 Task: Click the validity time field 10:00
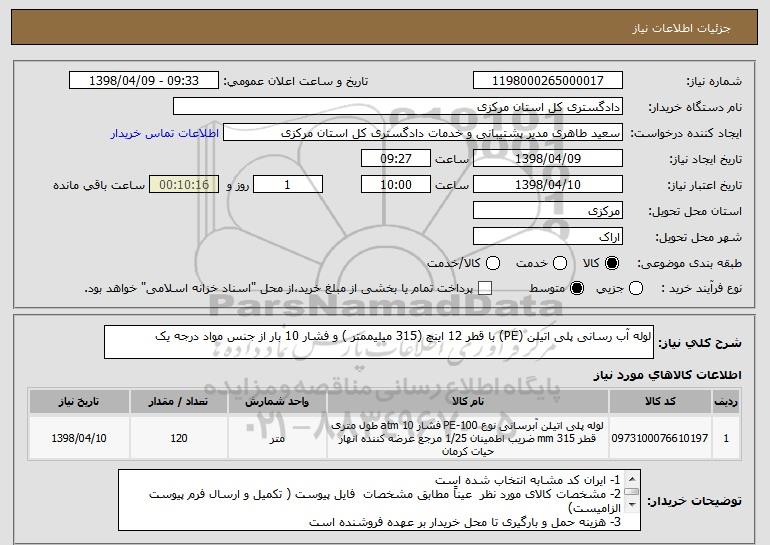pyautogui.click(x=396, y=185)
